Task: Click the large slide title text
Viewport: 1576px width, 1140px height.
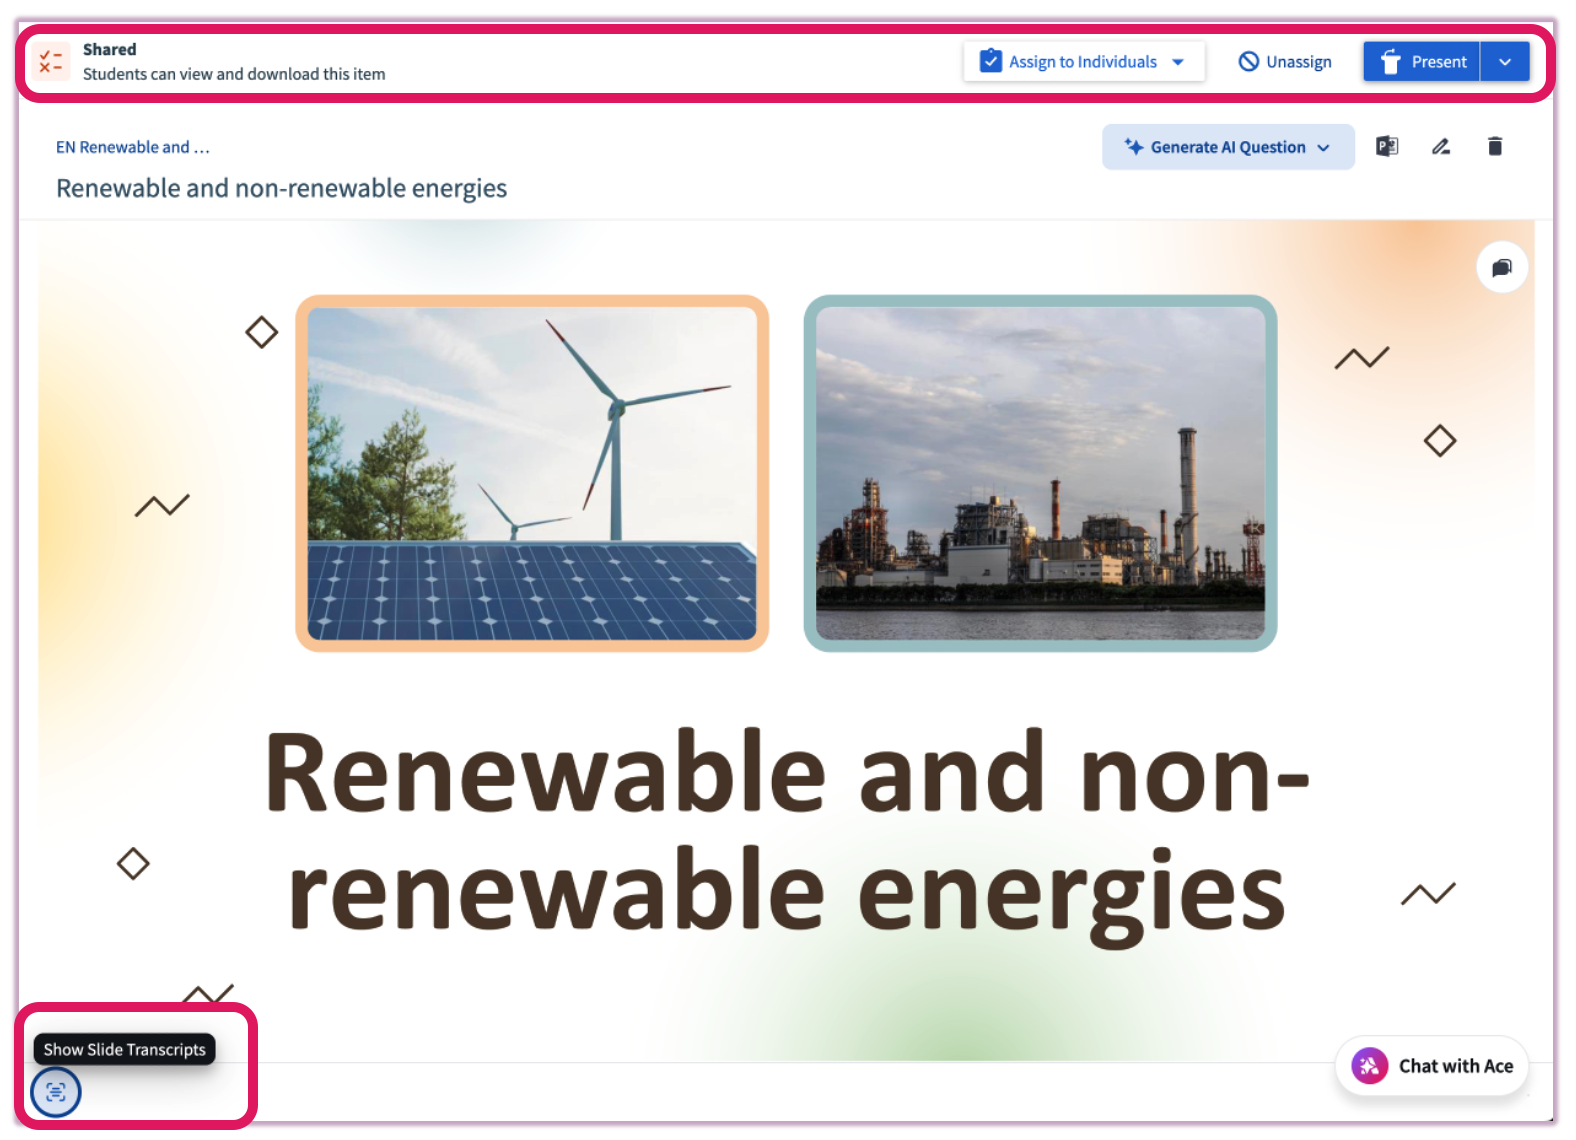Action: 786,830
